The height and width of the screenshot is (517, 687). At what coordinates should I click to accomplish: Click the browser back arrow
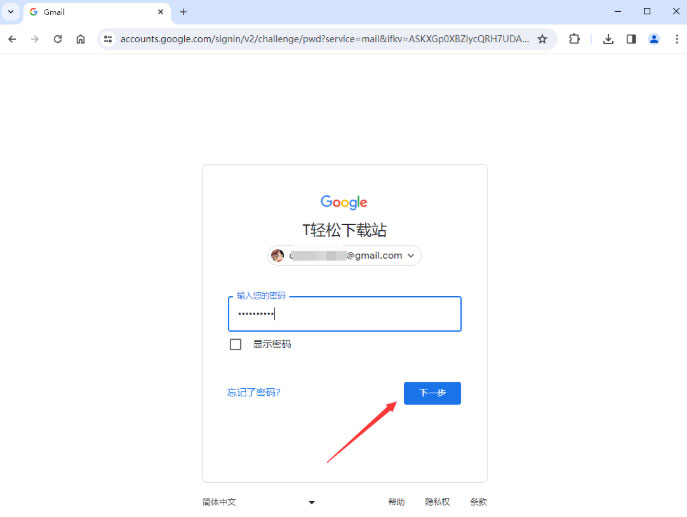click(x=12, y=39)
